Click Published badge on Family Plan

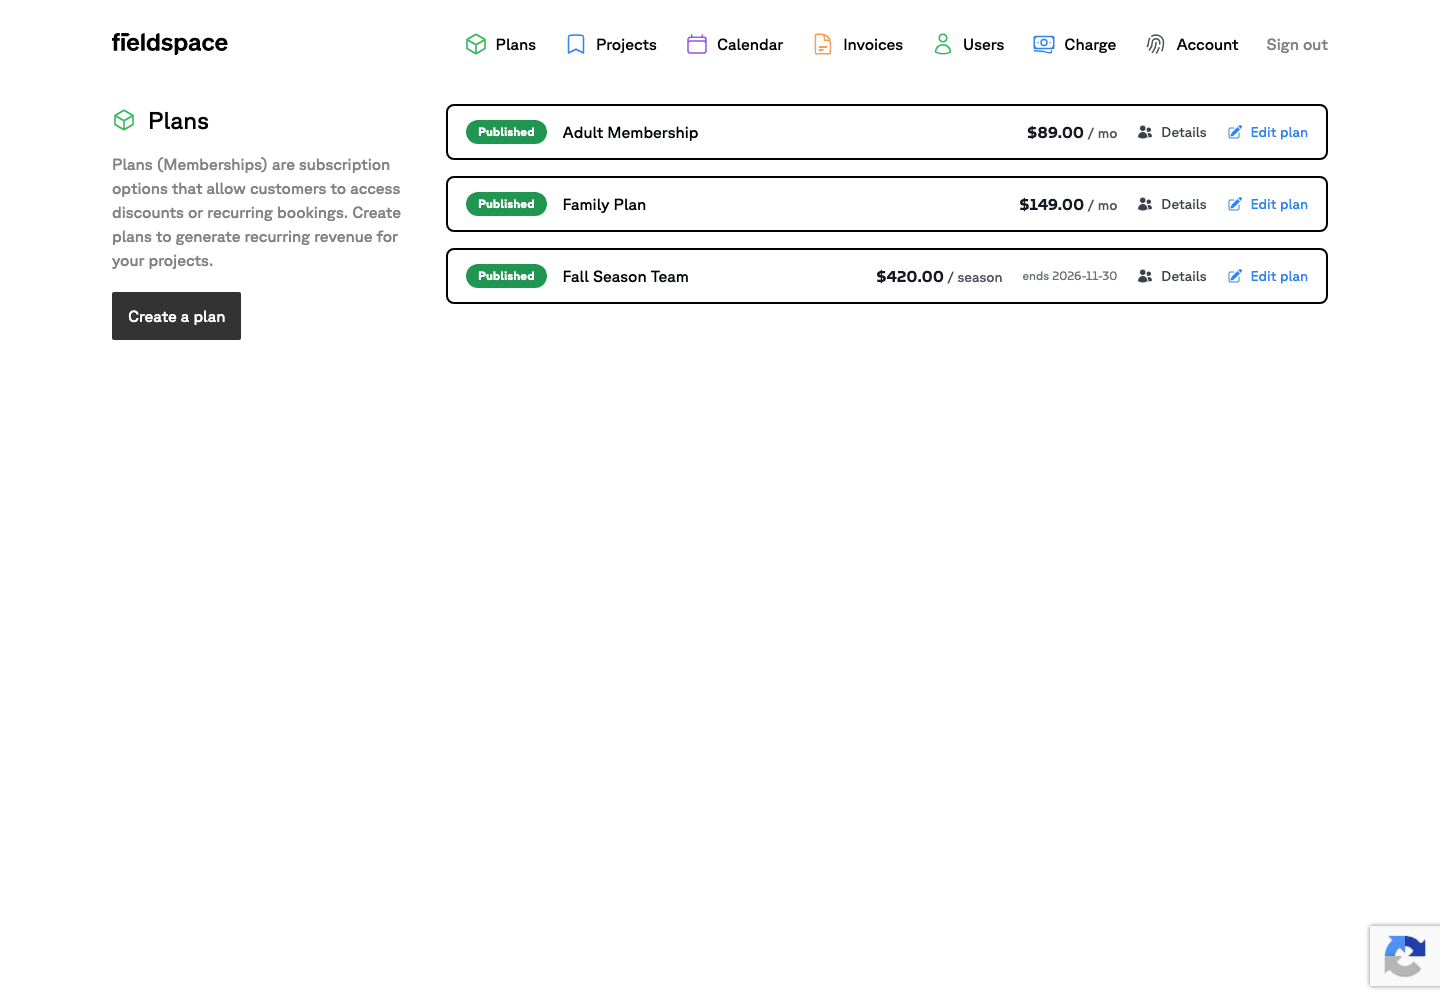point(506,204)
